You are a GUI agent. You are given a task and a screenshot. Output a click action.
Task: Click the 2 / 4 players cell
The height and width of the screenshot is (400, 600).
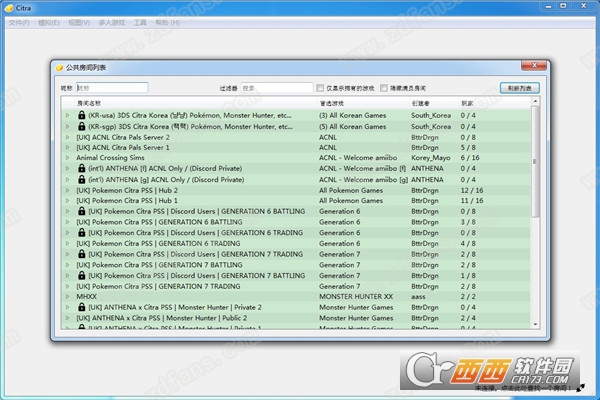468,318
